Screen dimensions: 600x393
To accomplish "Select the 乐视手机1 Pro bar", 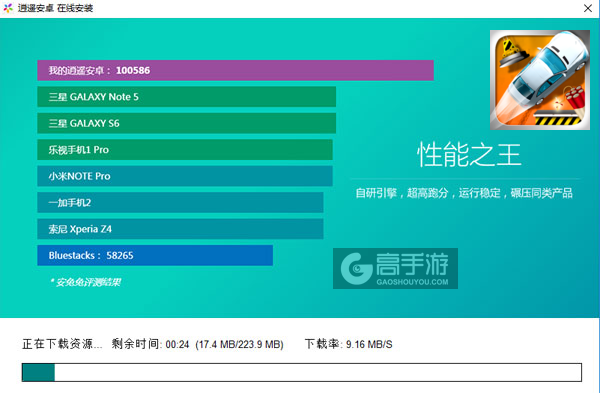I will pos(185,149).
